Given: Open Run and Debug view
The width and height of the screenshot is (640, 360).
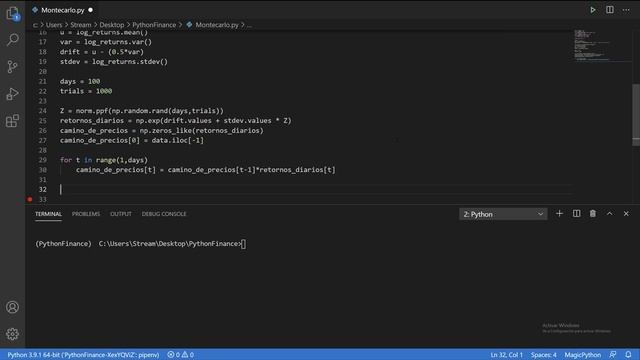Looking at the screenshot, I should coord(13,94).
